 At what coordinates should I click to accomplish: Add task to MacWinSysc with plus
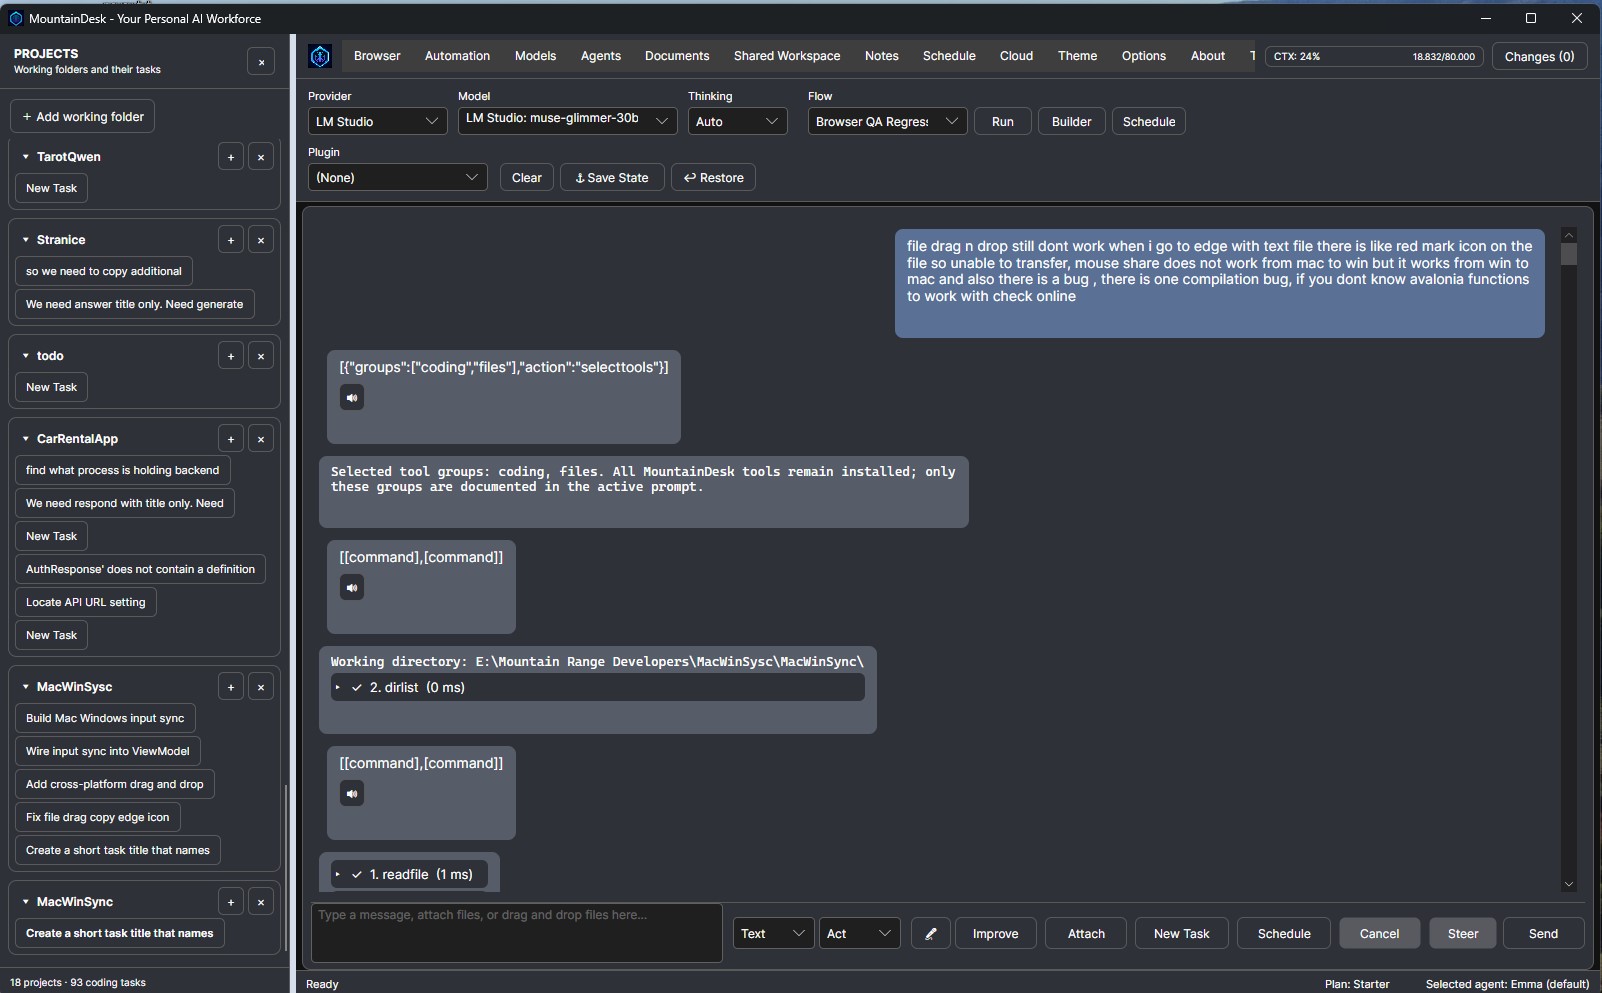231,687
